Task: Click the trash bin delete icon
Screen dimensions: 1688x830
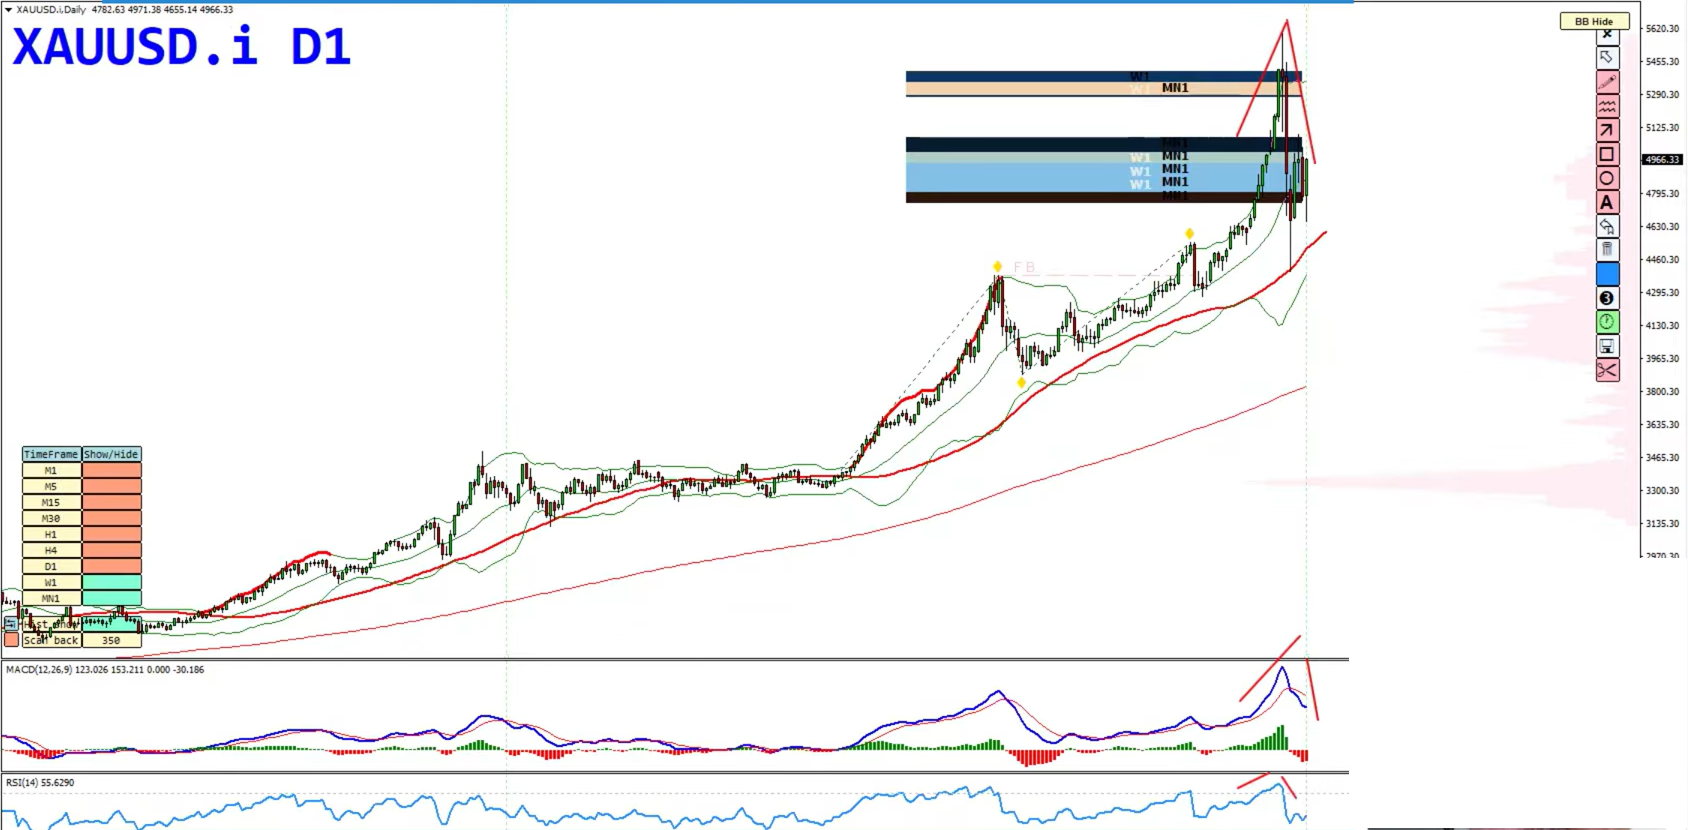Action: [1607, 250]
